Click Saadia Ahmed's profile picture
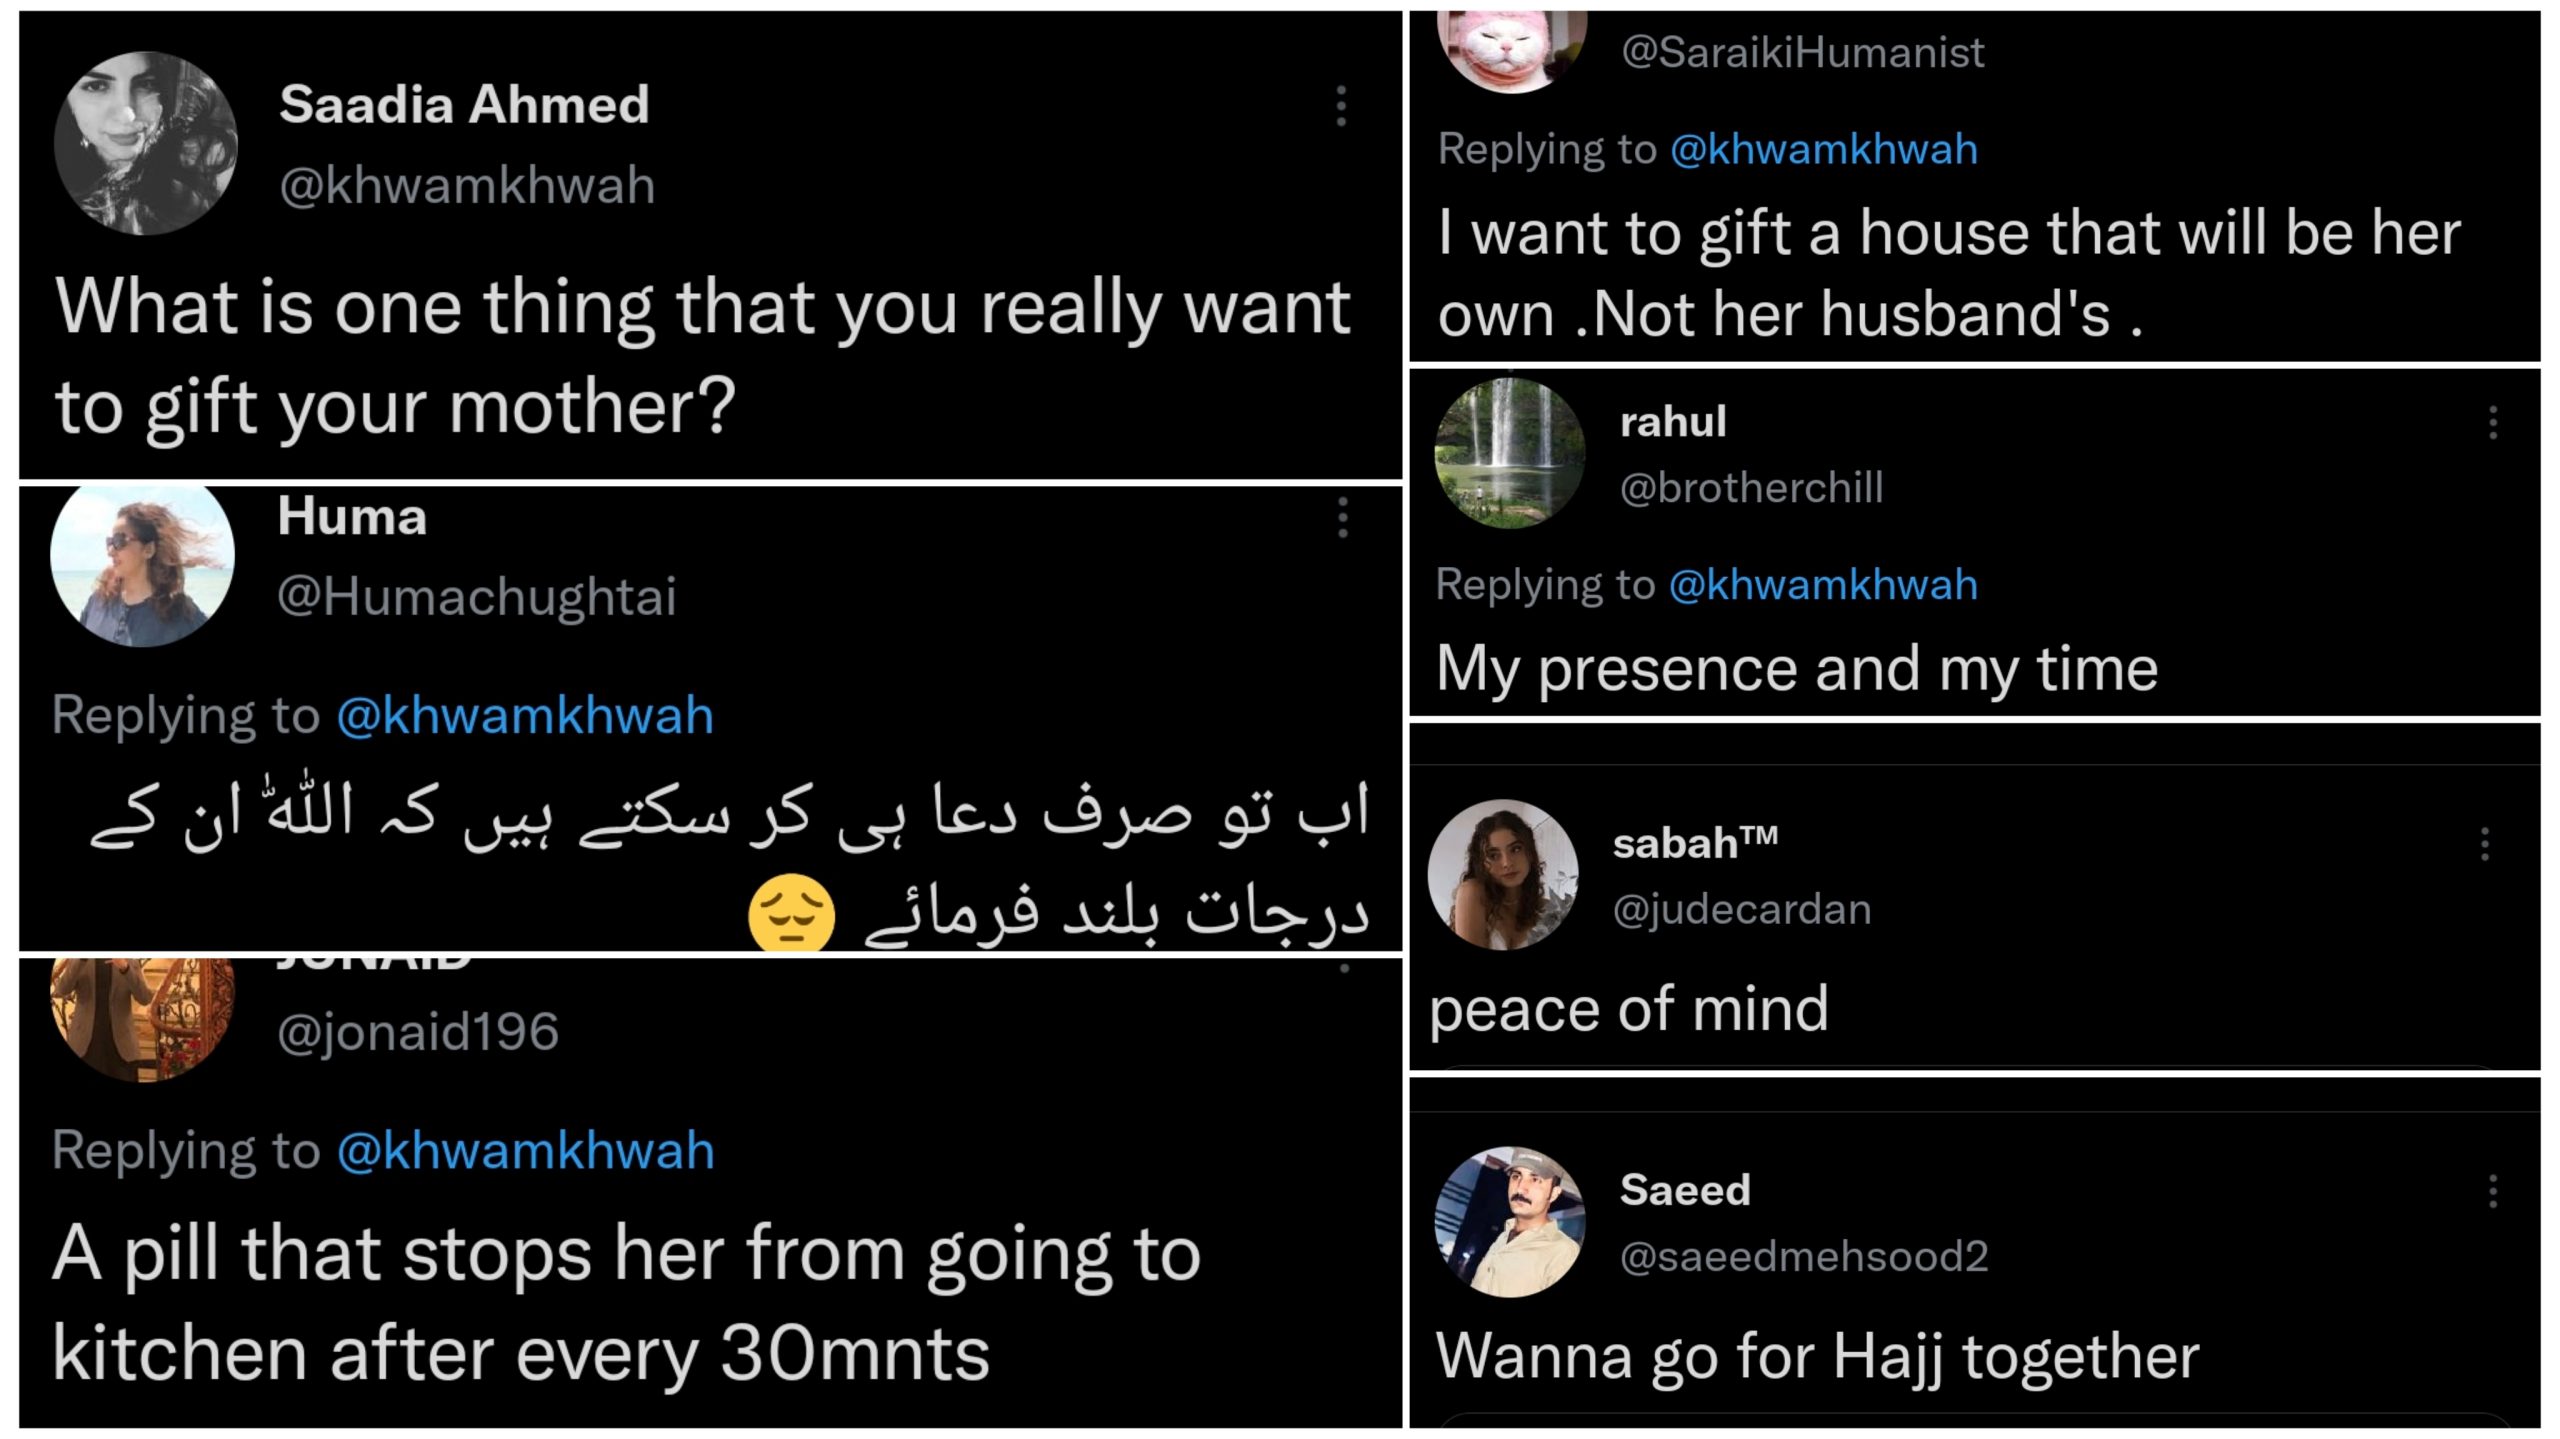 pos(146,144)
